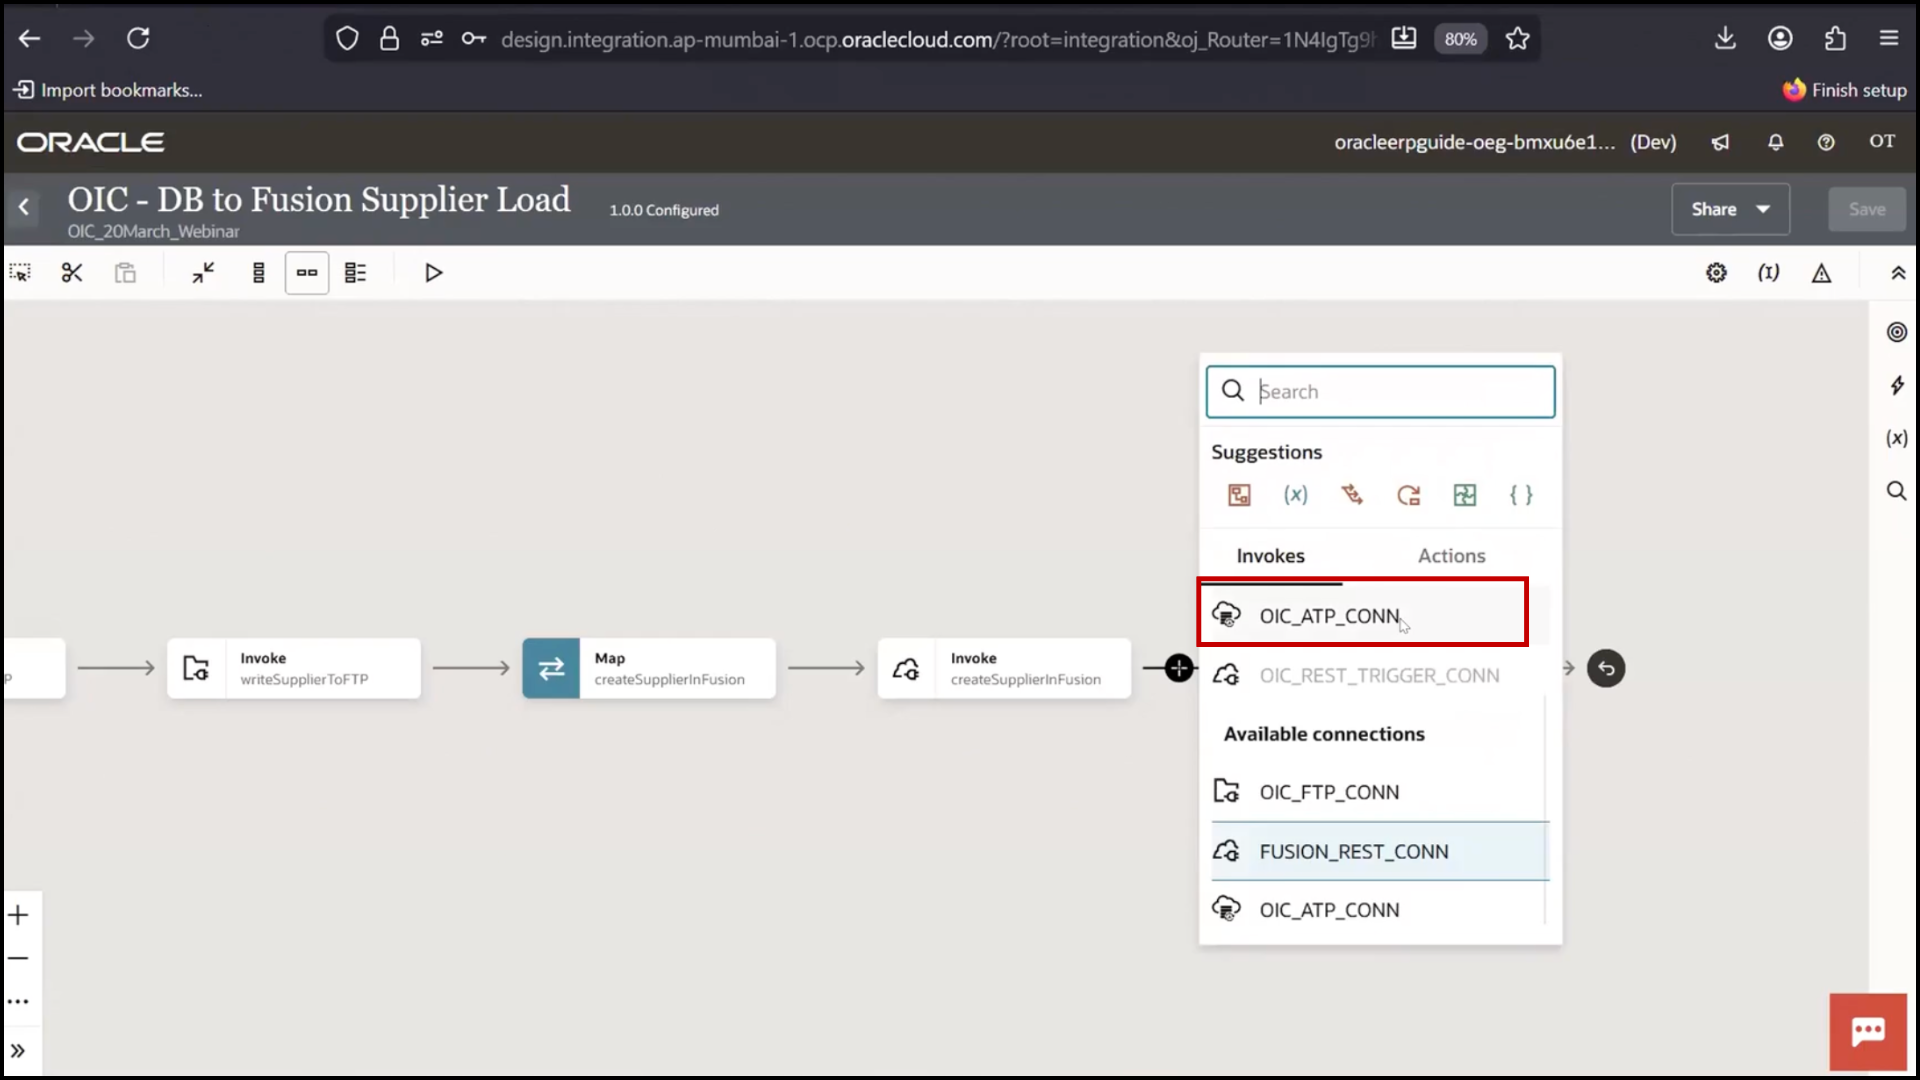Image resolution: width=1920 pixels, height=1080 pixels.
Task: Activate the multi-select tool in canvas toolbar
Action: [20, 272]
